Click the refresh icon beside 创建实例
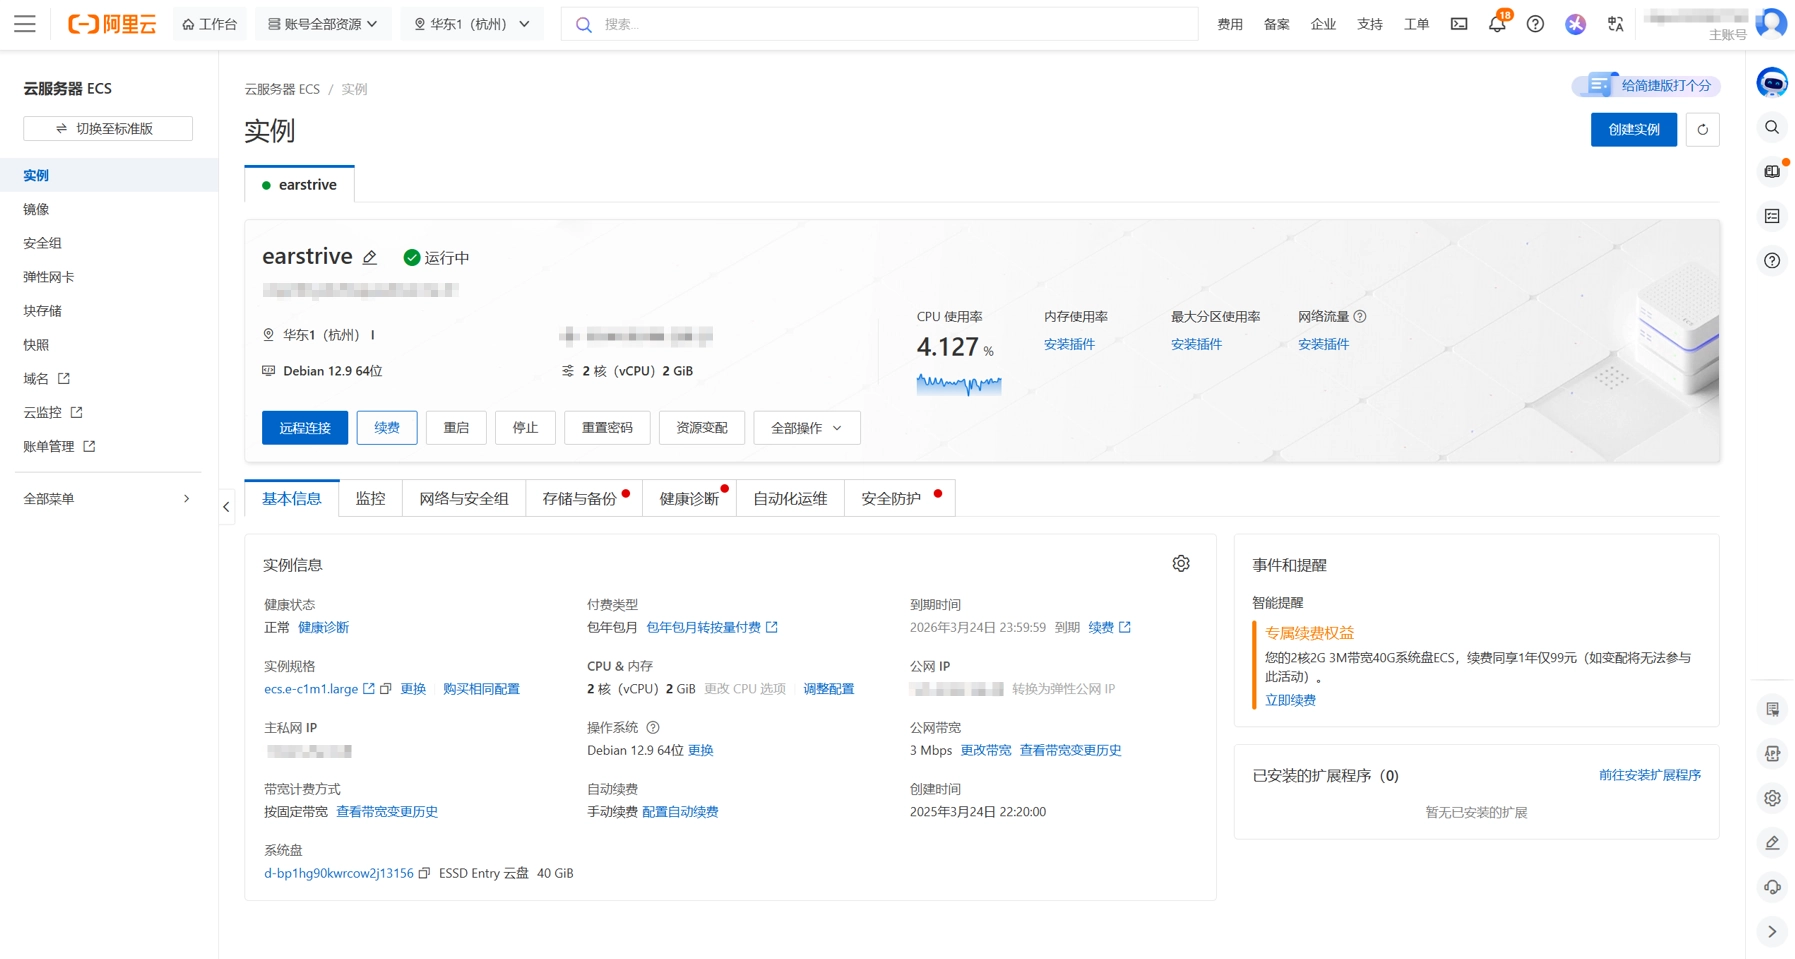This screenshot has width=1795, height=959. [x=1702, y=130]
